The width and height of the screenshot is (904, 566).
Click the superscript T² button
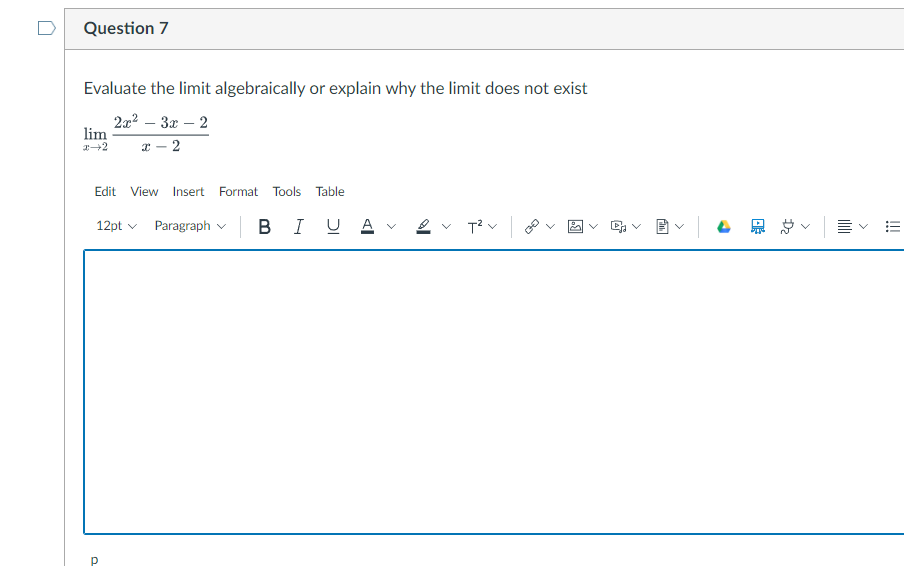474,227
